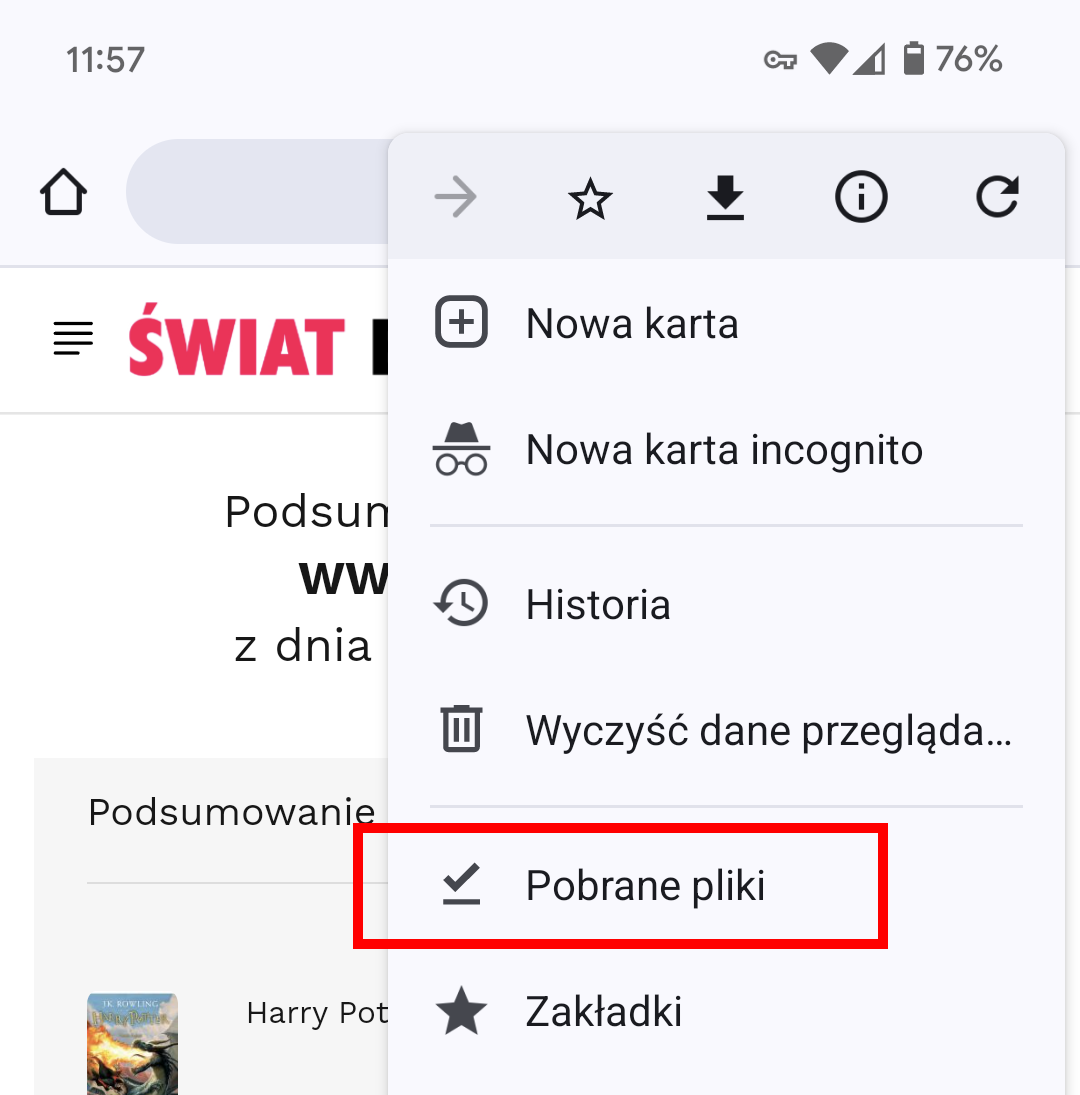This screenshot has width=1080, height=1095.
Task: Open Nowa karta menu entry
Action: click(726, 323)
